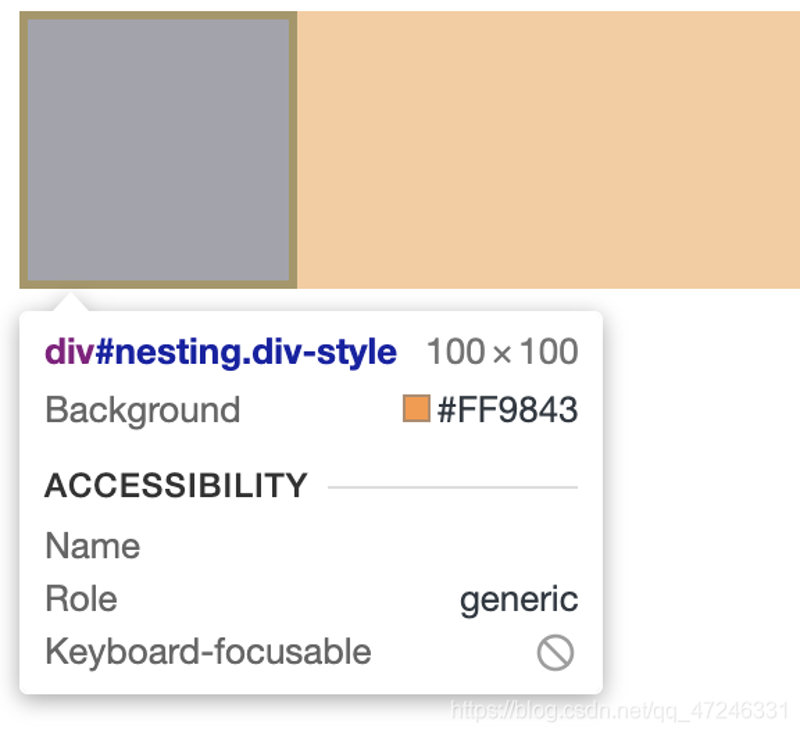Click the purple div tag name
Image resolution: width=800 pixels, height=736 pixels.
click(69, 351)
